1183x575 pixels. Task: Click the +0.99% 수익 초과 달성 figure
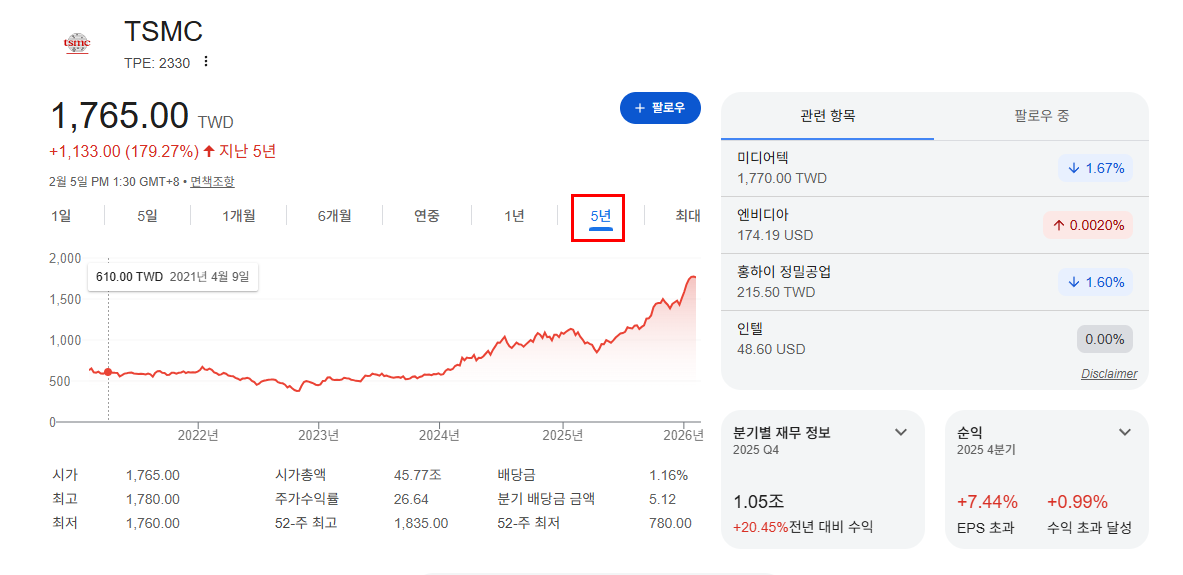(x=1077, y=502)
